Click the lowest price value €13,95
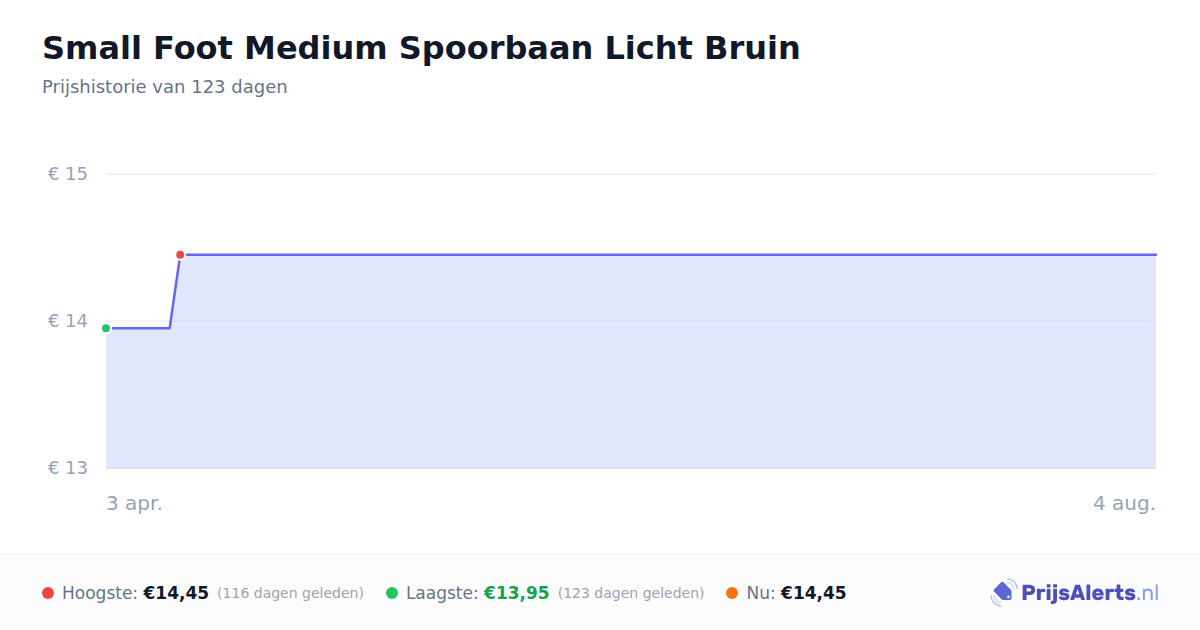The height and width of the screenshot is (630, 1200). coord(517,593)
